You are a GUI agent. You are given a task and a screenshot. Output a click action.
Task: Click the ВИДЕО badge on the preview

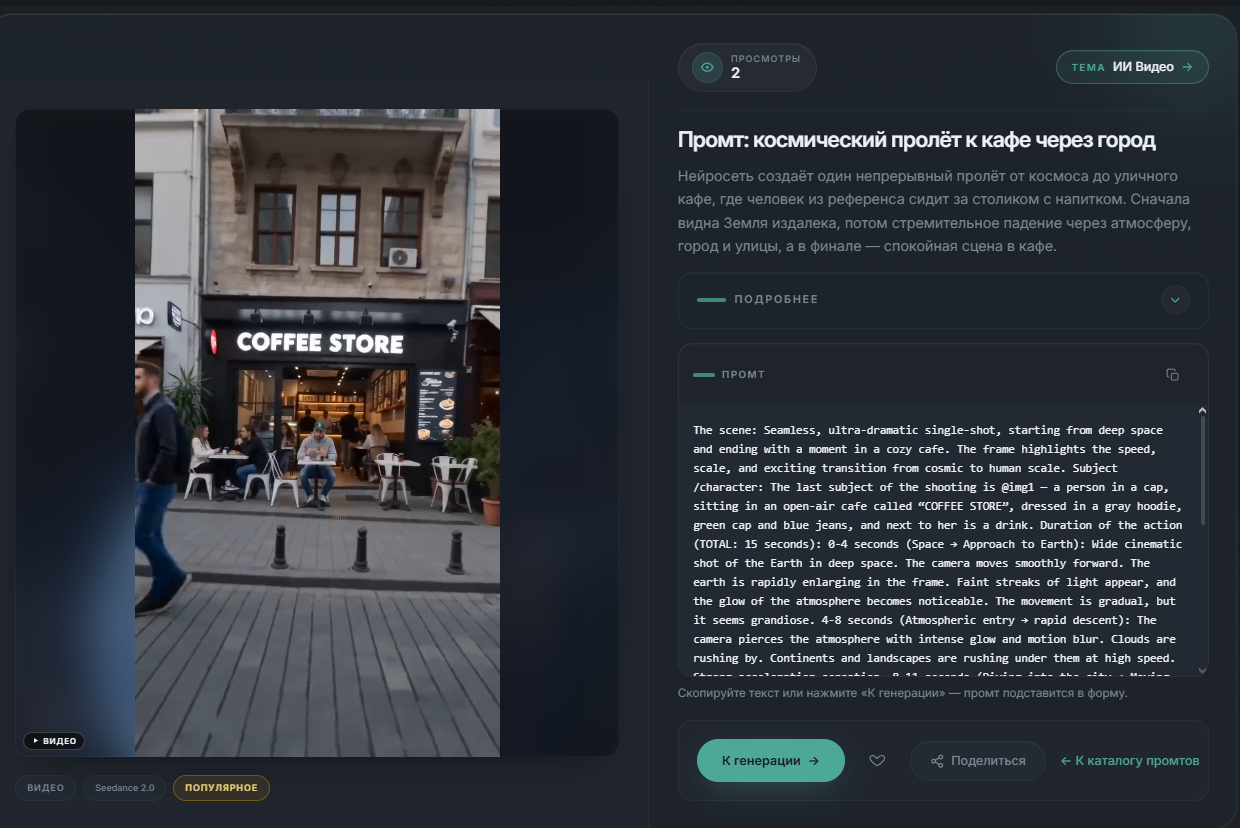[54, 741]
